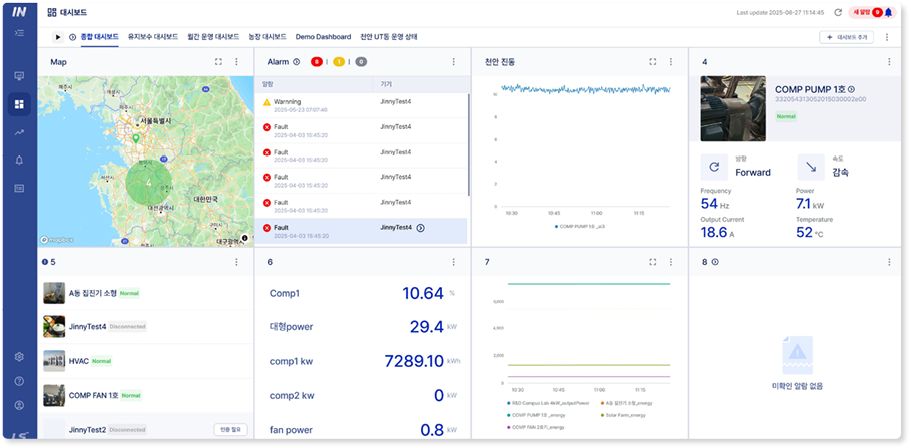The height and width of the screenshot is (448, 911).
Task: Open the help question mark icon
Action: pyautogui.click(x=19, y=381)
